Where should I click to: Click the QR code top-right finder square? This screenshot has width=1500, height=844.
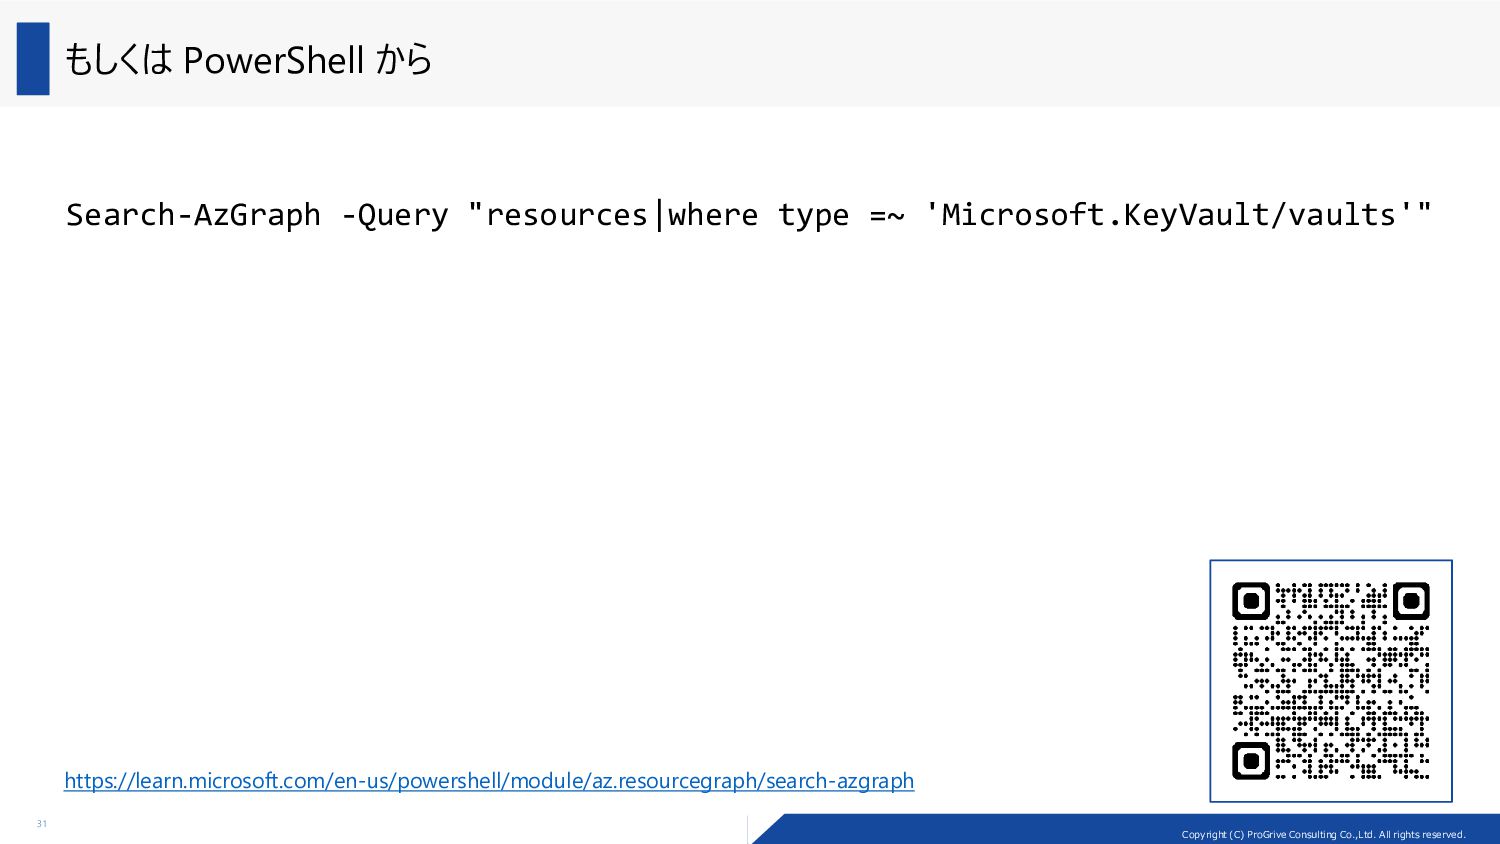point(1411,601)
